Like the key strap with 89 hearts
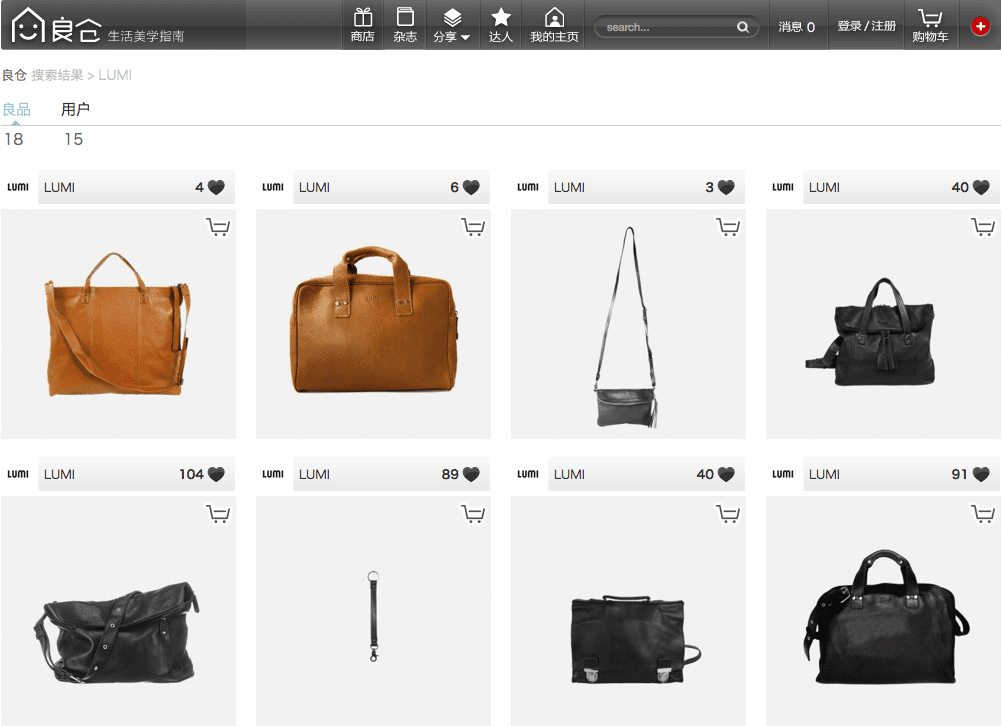 coord(471,474)
